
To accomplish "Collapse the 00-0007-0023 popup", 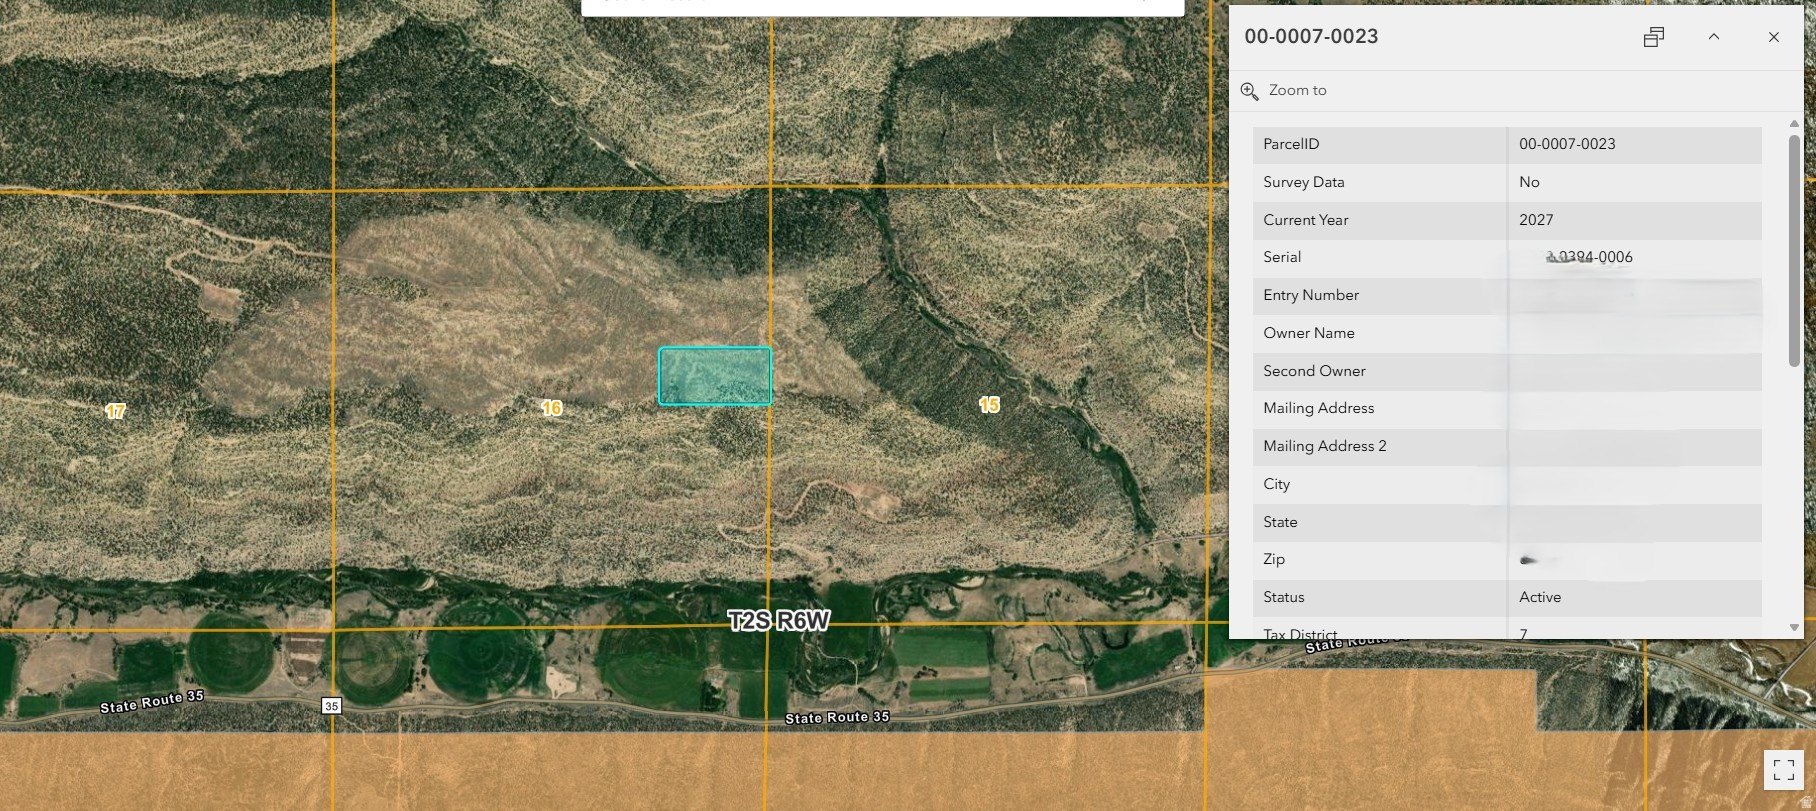I will 1713,37.
